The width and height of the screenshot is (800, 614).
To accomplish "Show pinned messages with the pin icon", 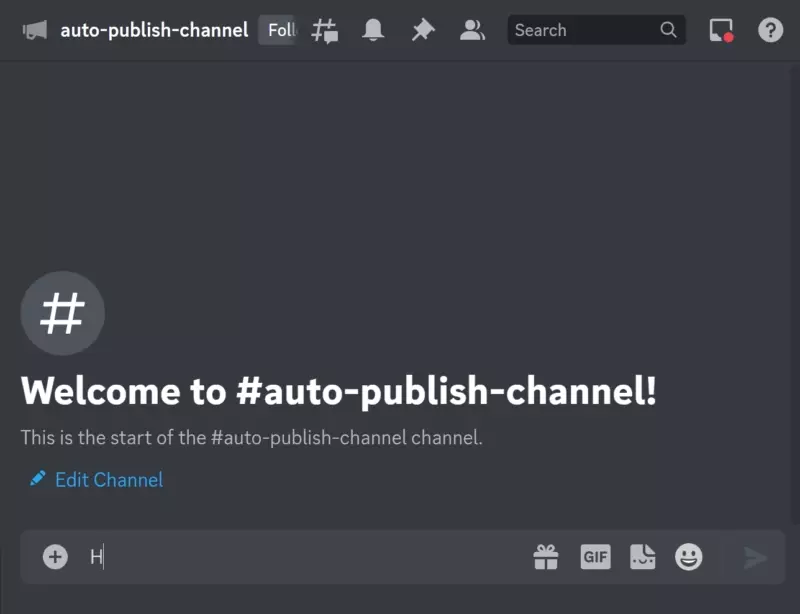I will (x=423, y=30).
